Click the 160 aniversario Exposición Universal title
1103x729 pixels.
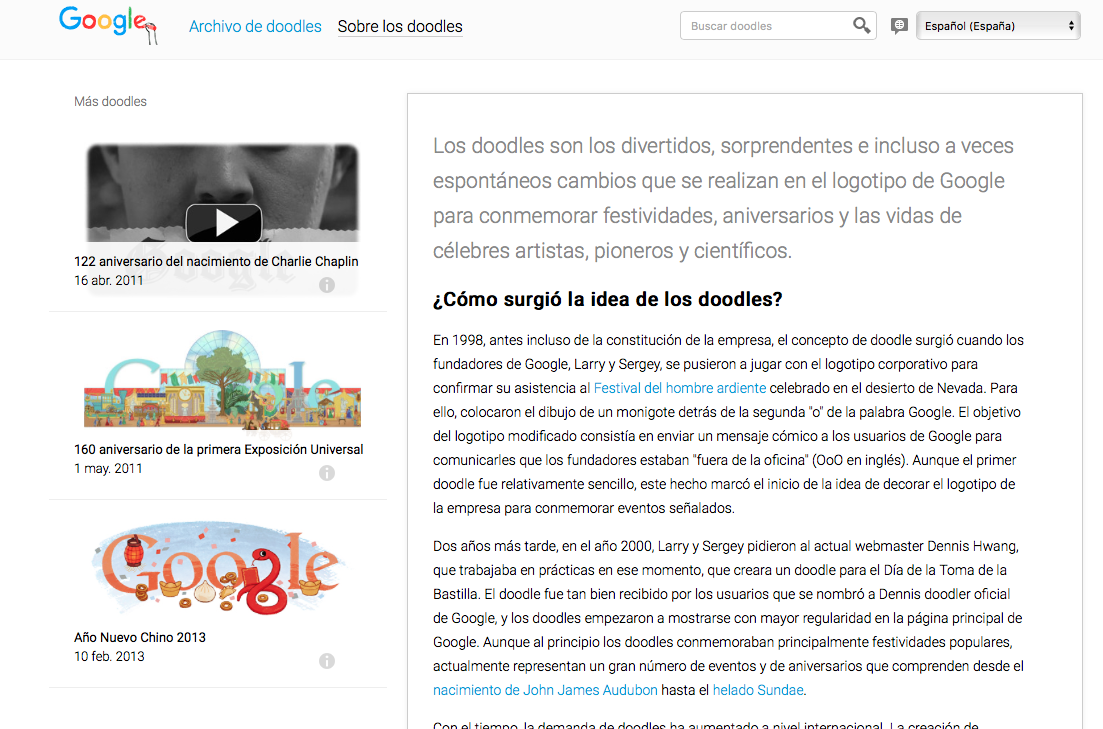point(218,449)
